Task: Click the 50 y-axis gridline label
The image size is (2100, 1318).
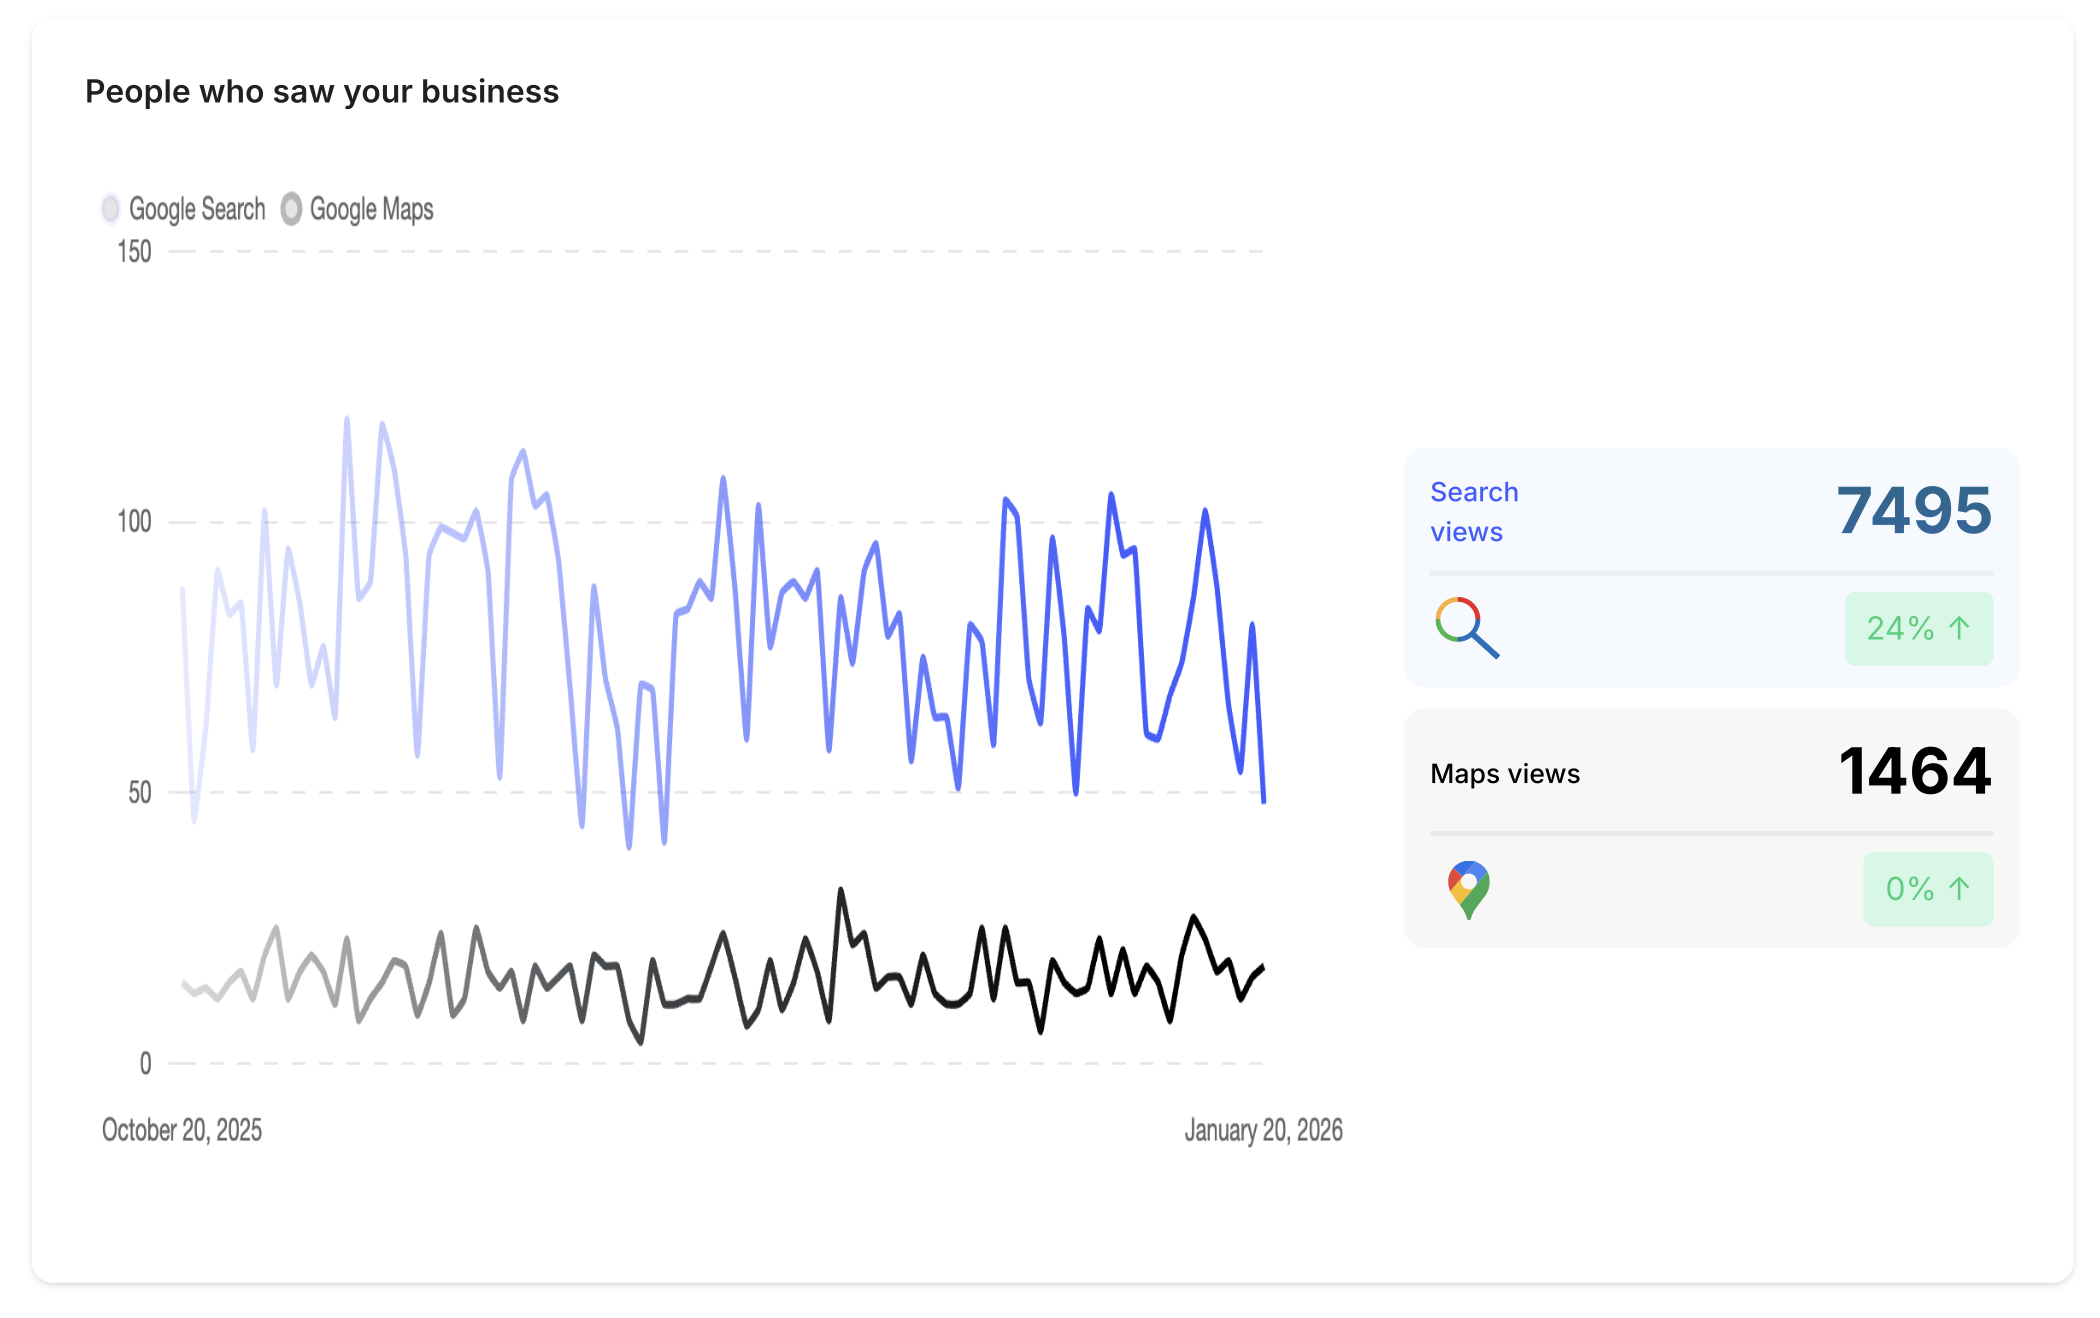Action: coord(140,792)
